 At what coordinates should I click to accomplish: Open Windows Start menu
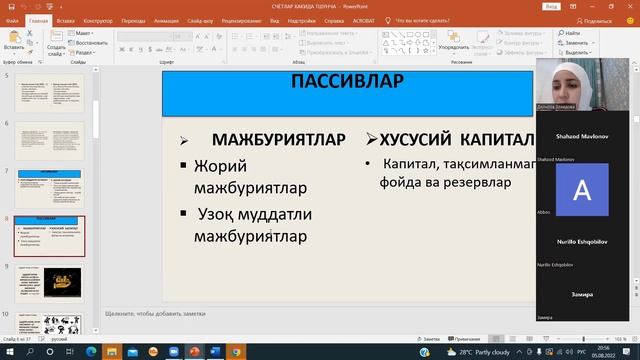9,351
